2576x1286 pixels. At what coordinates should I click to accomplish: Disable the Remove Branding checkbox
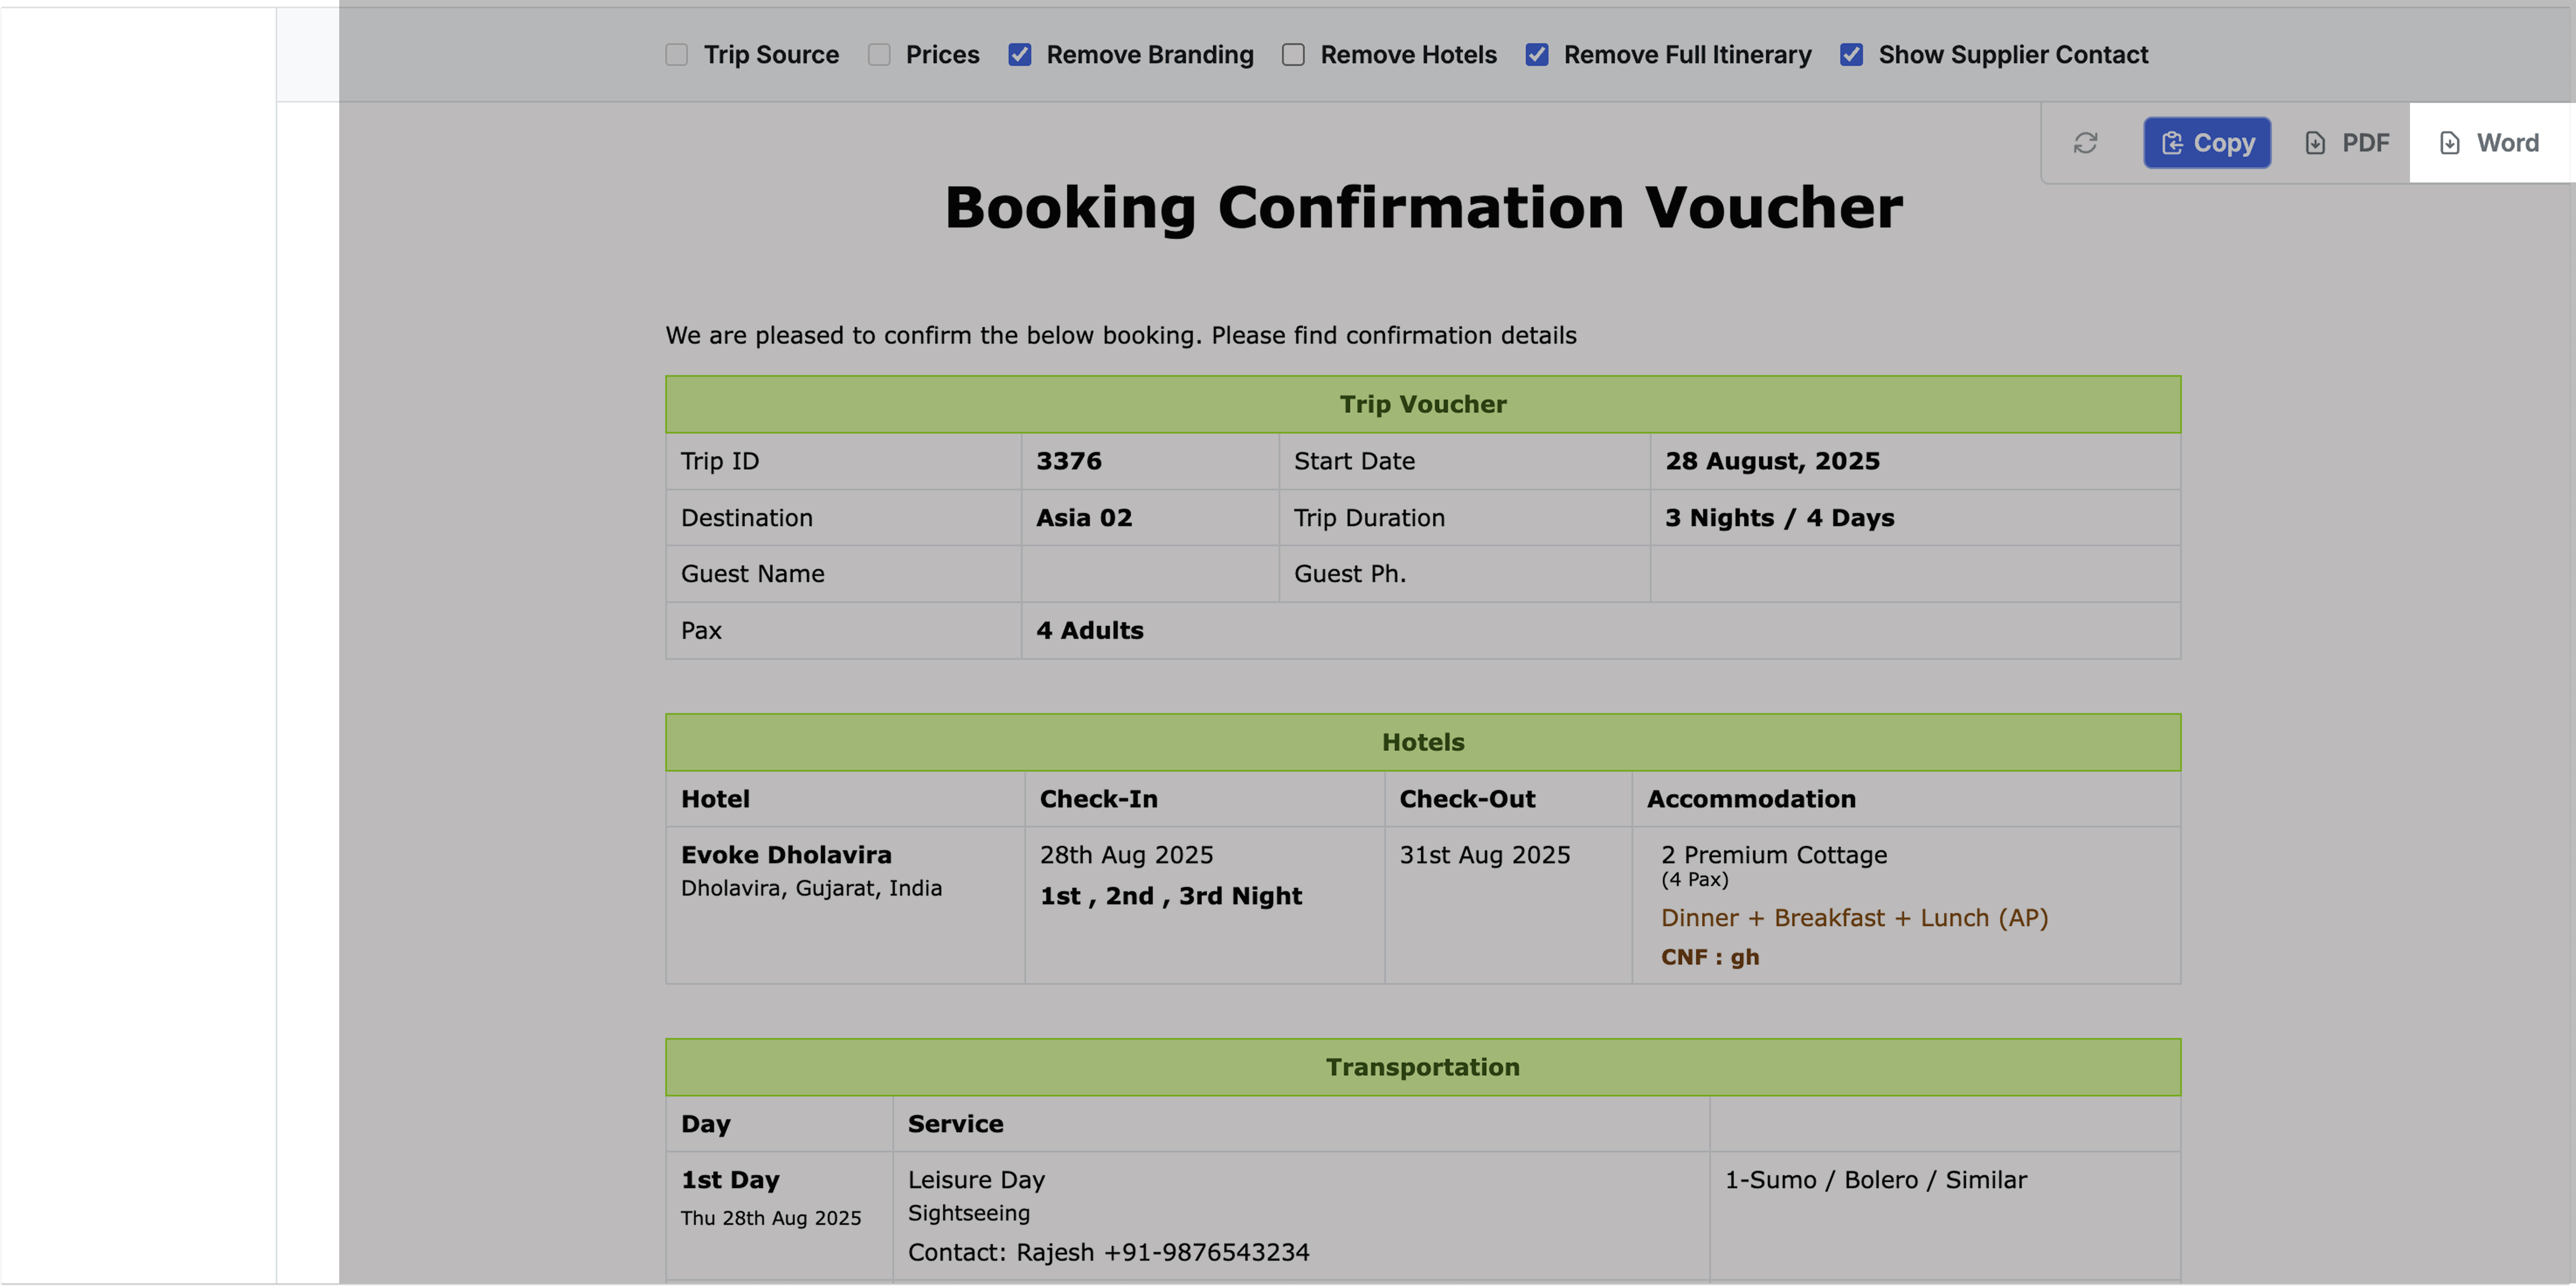1020,55
